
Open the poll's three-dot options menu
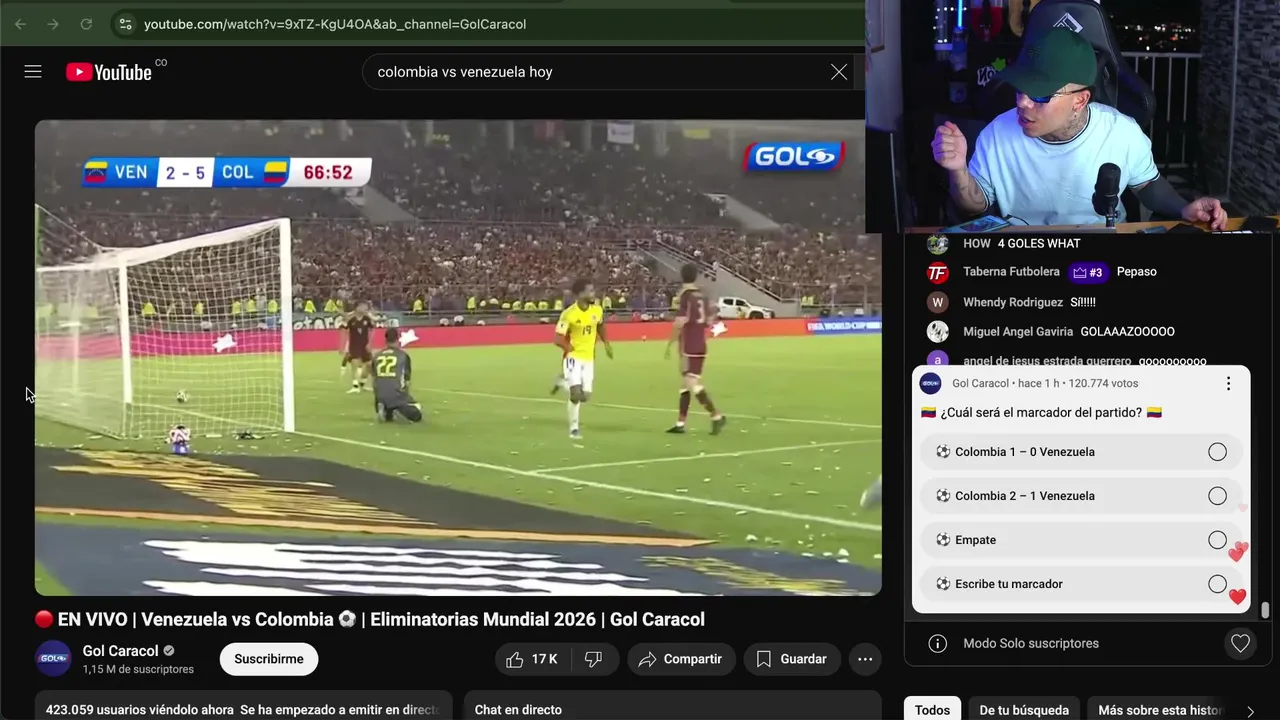(1229, 383)
